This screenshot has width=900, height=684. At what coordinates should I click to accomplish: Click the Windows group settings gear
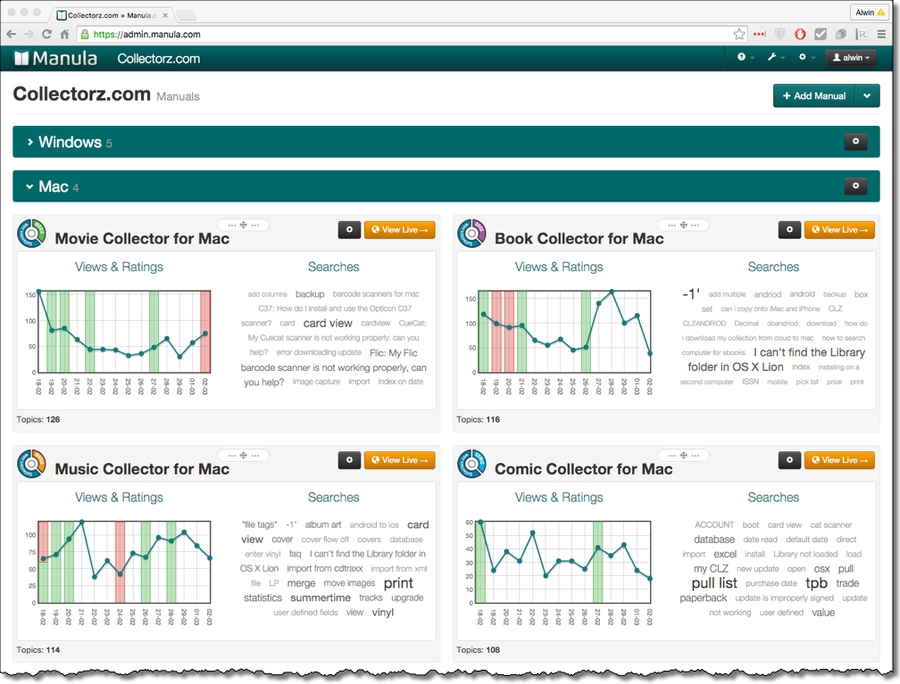tap(855, 142)
